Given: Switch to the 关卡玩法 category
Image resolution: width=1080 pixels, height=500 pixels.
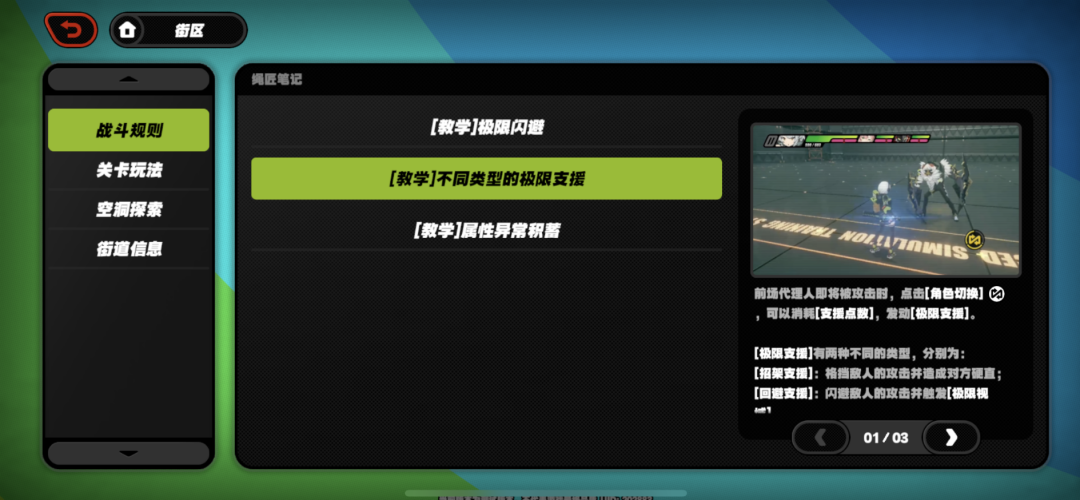Looking at the screenshot, I should [129, 170].
